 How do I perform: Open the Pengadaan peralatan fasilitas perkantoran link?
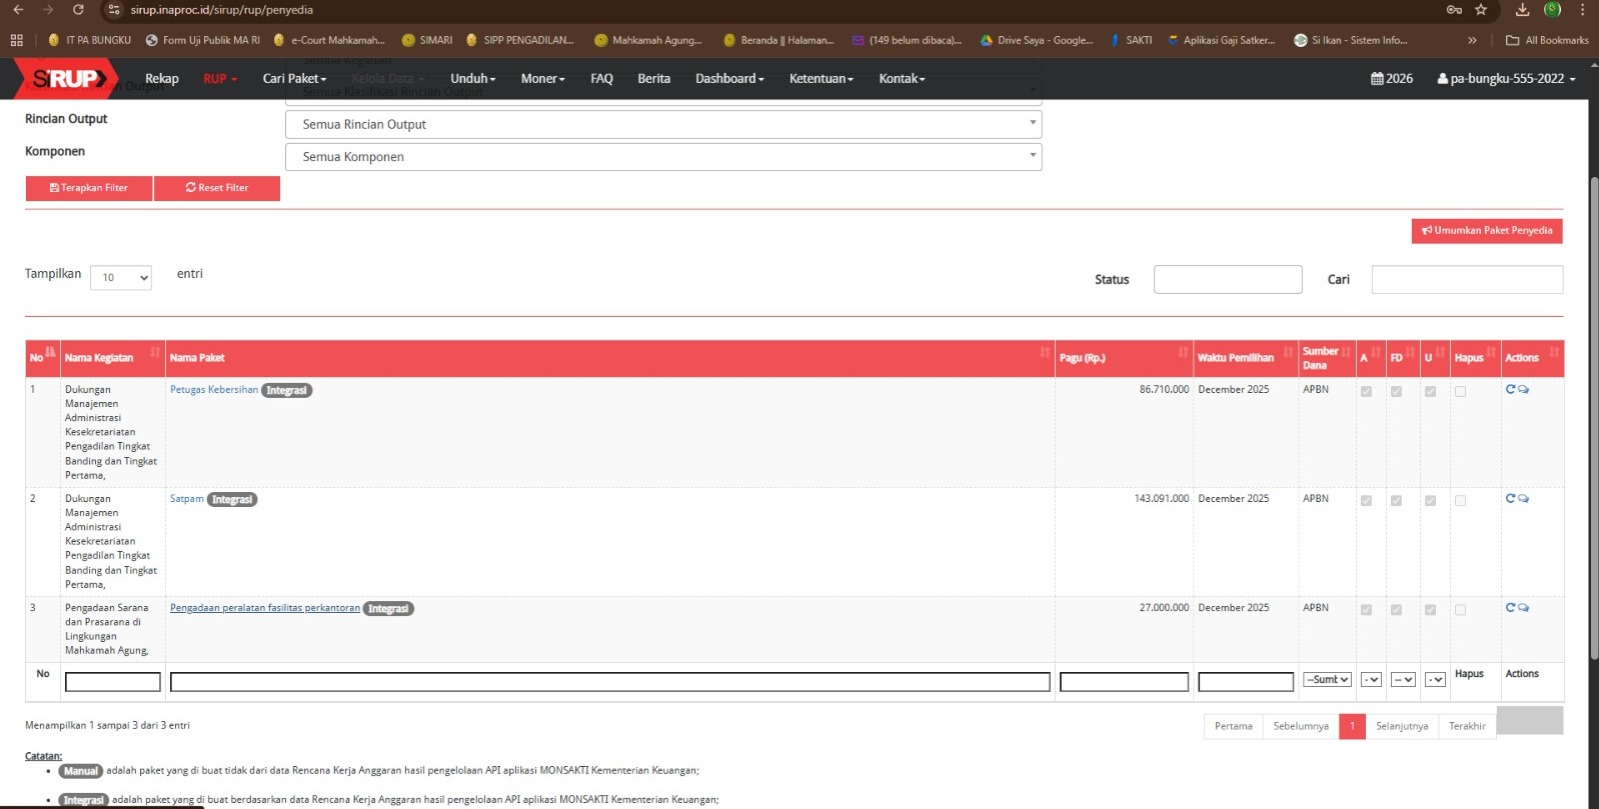coord(265,608)
